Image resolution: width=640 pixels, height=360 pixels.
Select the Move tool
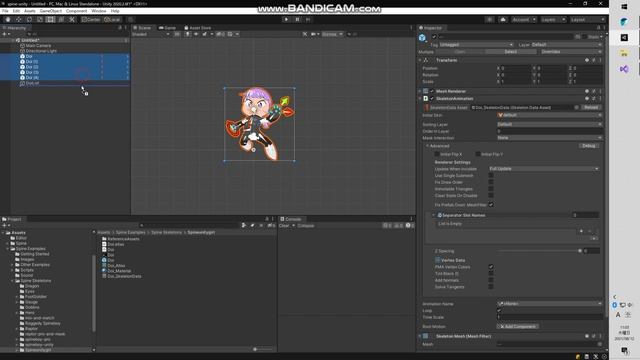(x=18, y=19)
